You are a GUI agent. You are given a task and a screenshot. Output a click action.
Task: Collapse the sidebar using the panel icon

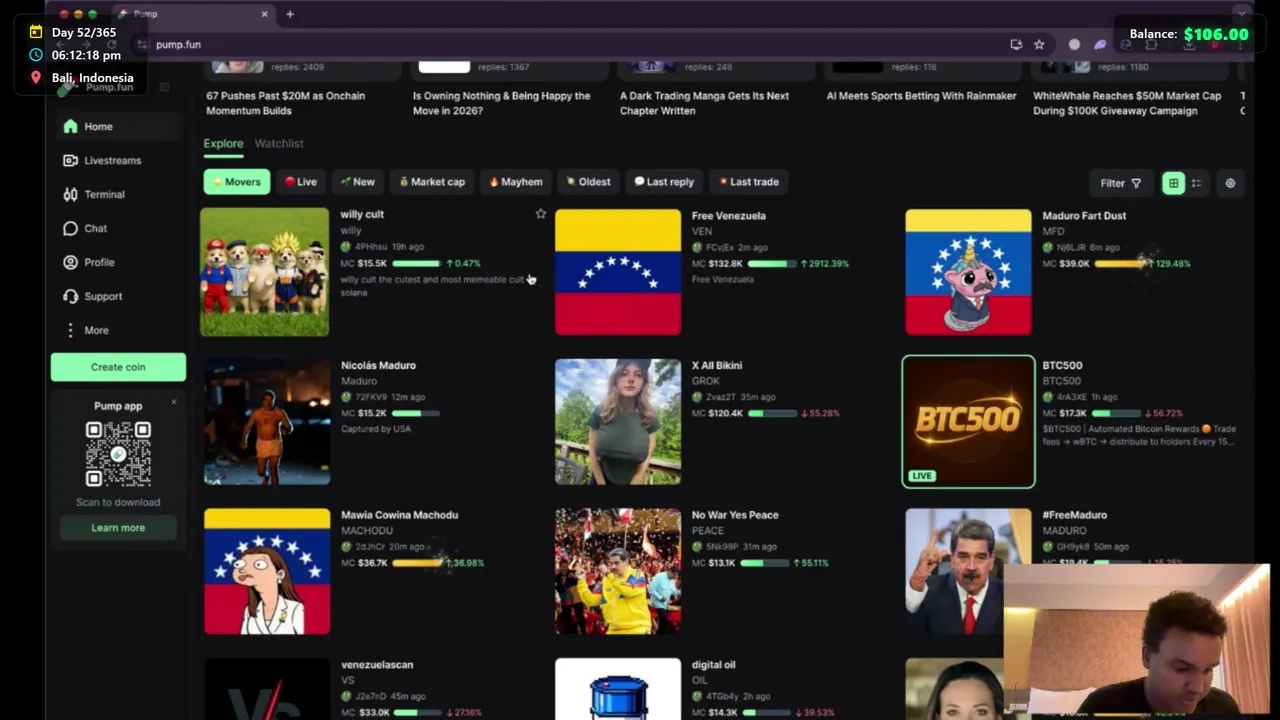[165, 87]
